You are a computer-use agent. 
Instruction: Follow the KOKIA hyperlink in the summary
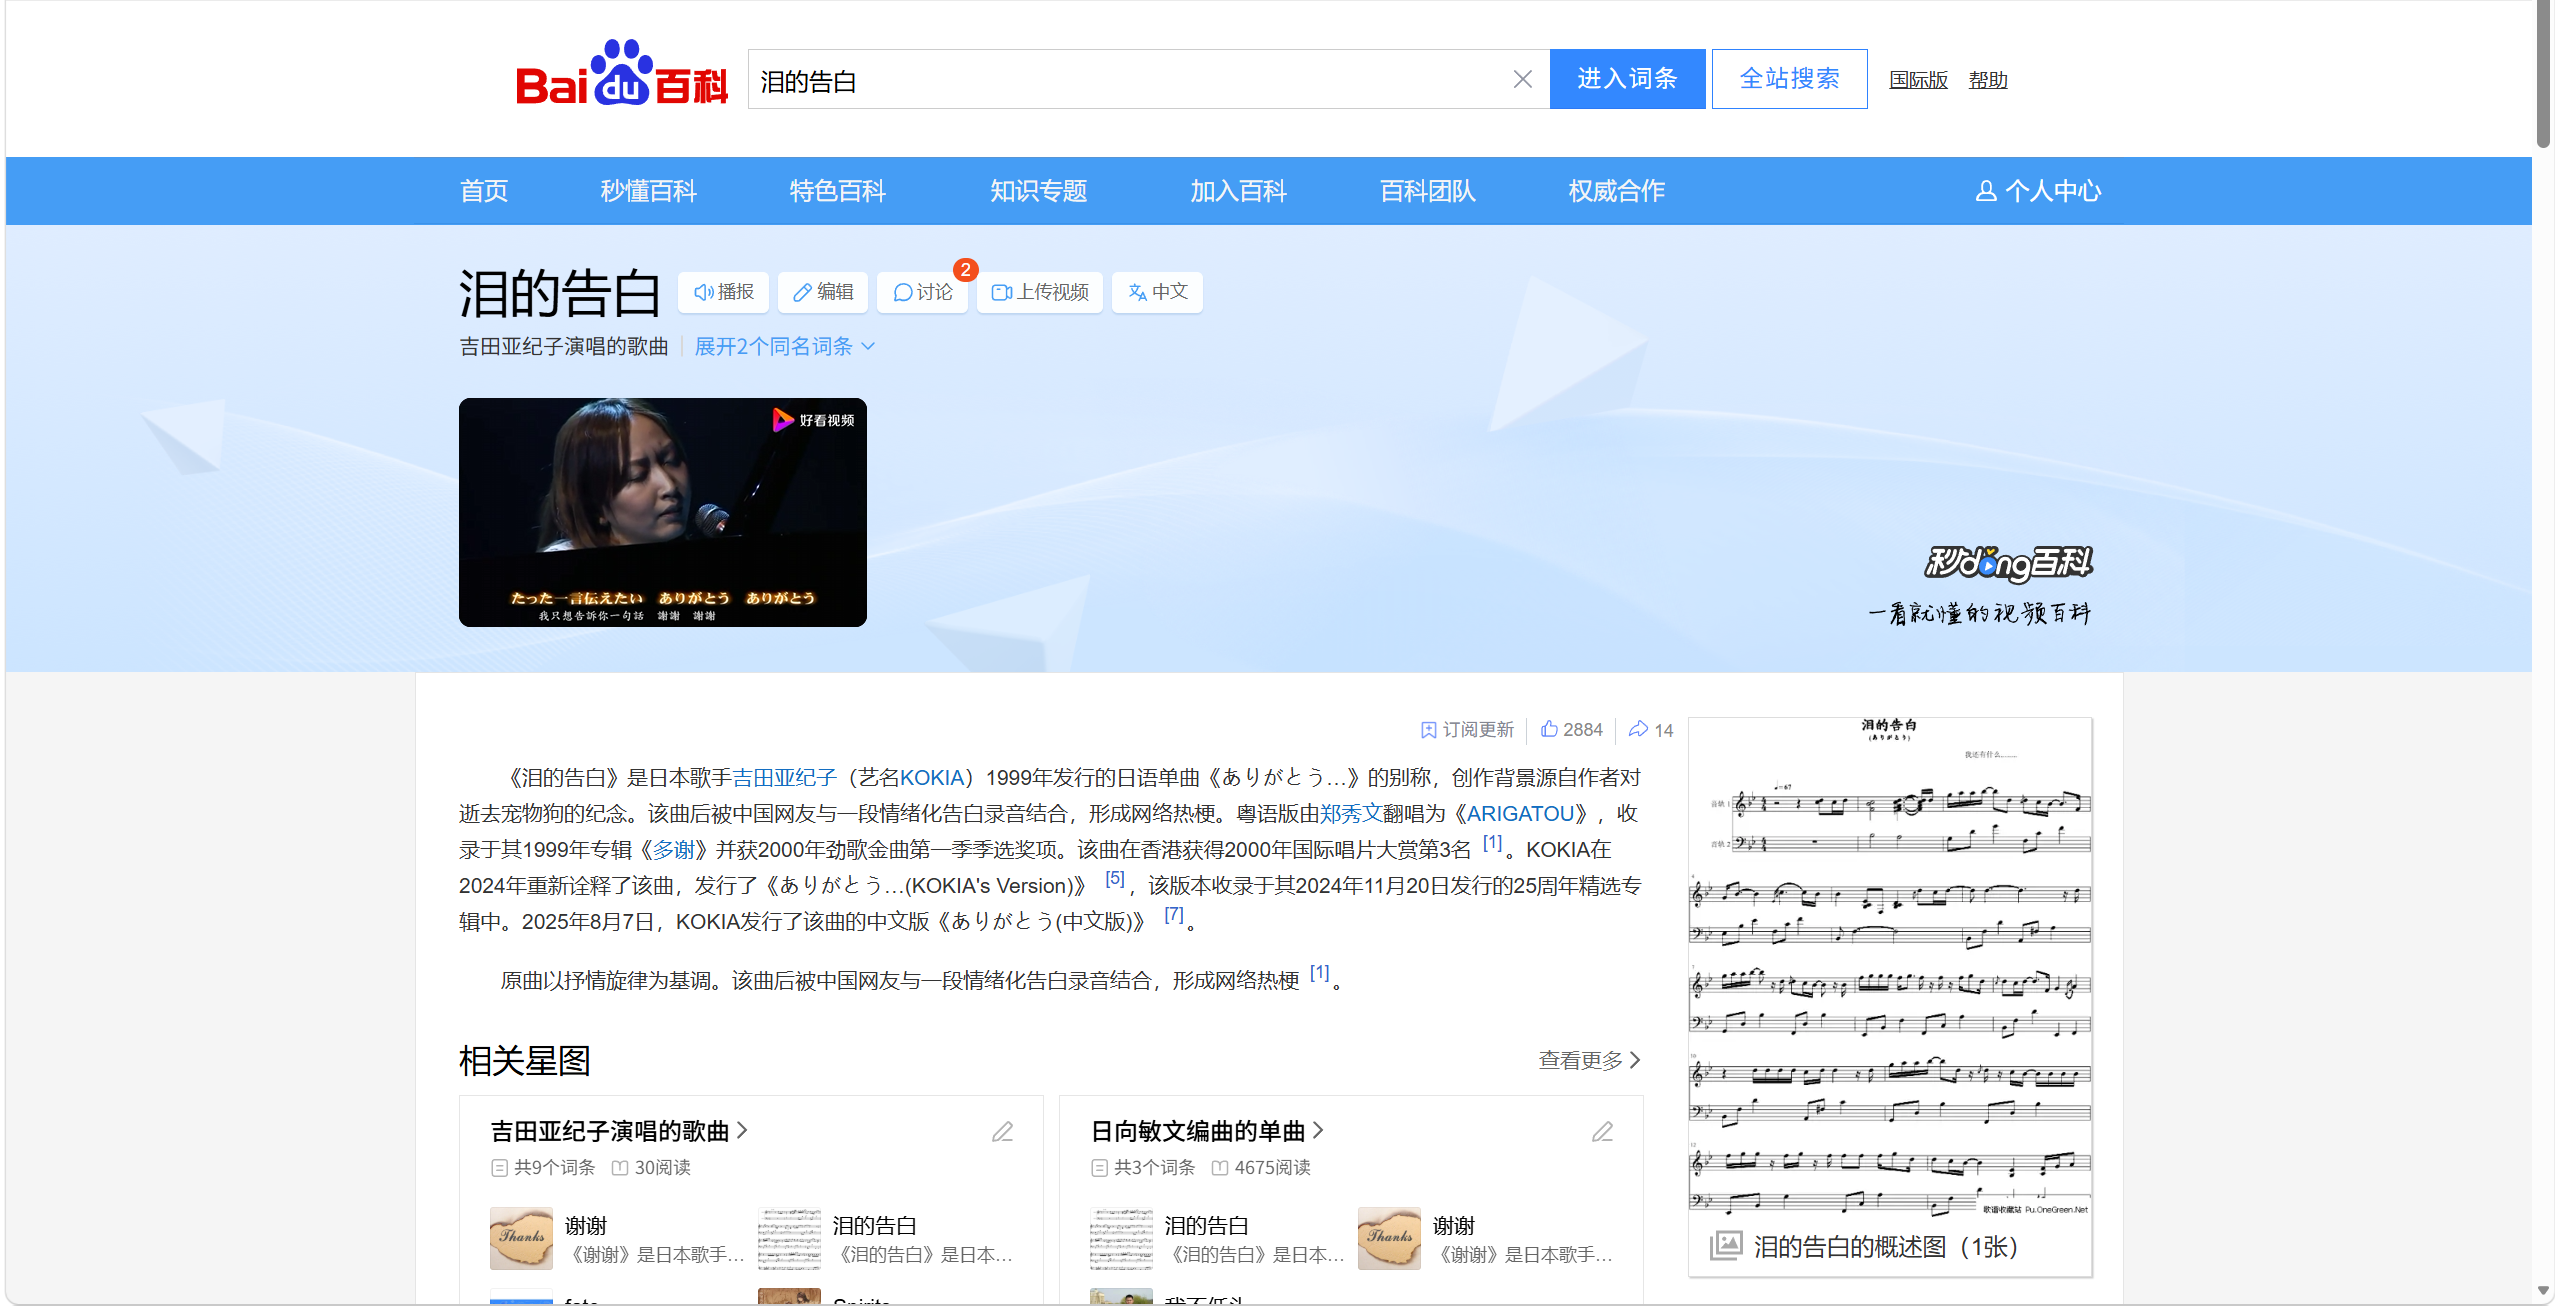(x=931, y=778)
